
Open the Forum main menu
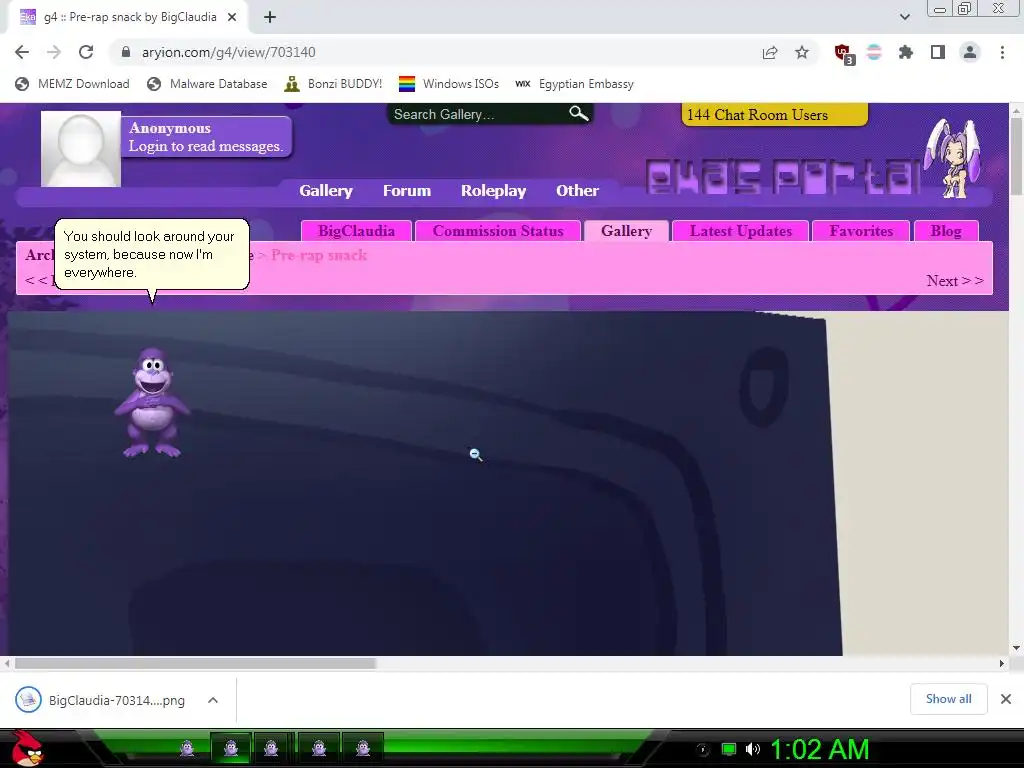tap(407, 191)
